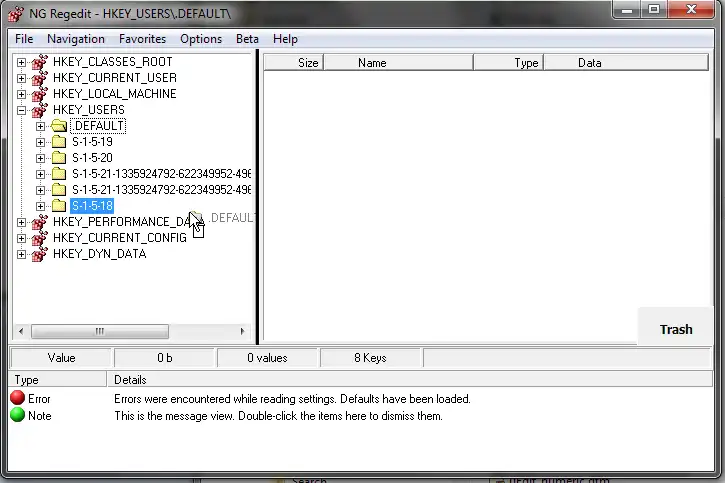Select the HKEY_CLASSES_ROOT tree item
The height and width of the screenshot is (483, 725).
[x=112, y=62]
